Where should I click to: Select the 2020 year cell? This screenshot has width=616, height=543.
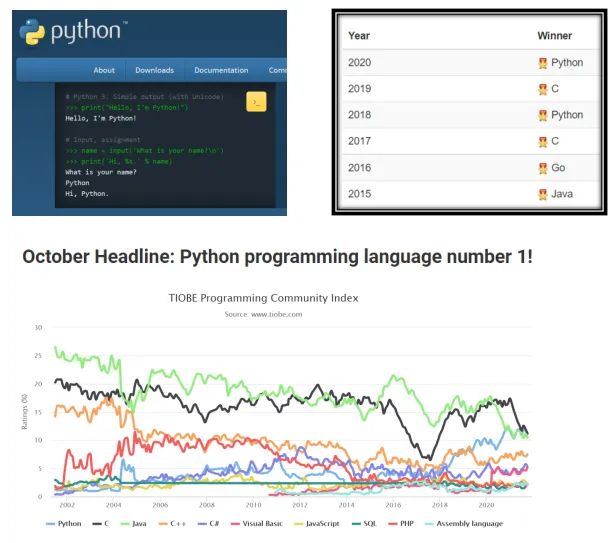click(x=359, y=62)
